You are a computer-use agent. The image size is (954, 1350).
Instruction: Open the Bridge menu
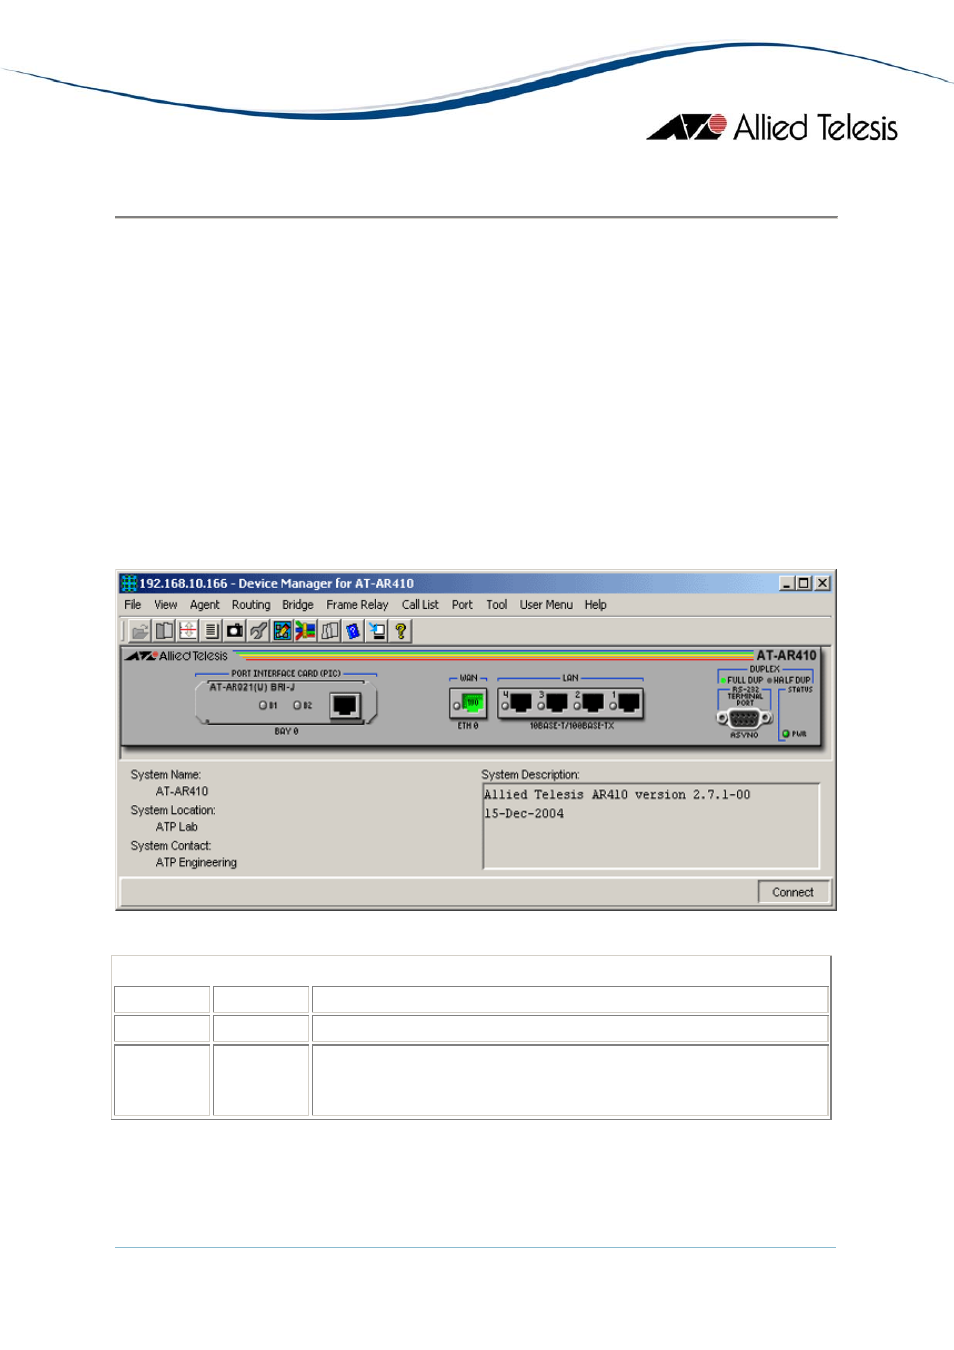(298, 605)
